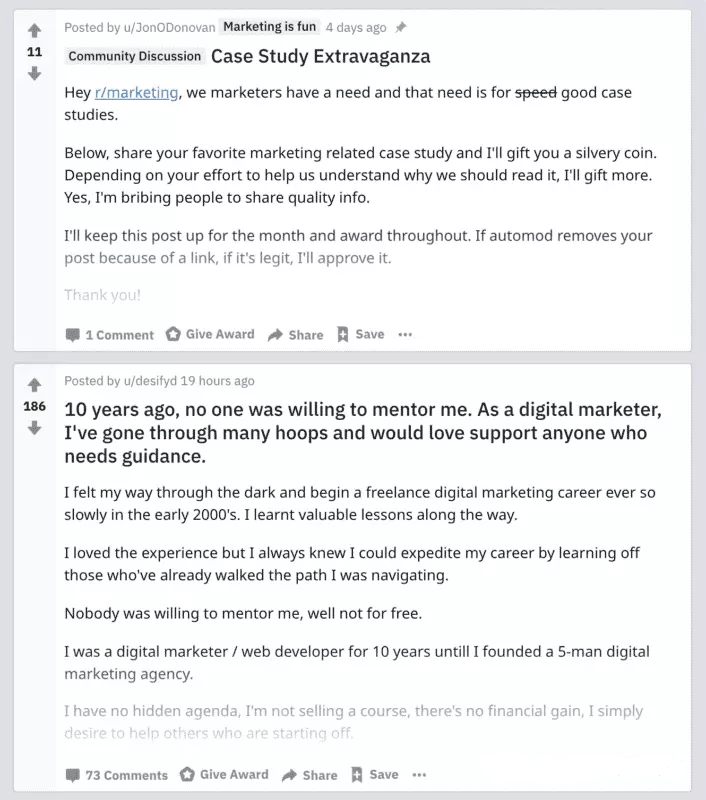Save the post by u/desifyd
Image resolution: width=706 pixels, height=800 pixels.
coord(375,774)
